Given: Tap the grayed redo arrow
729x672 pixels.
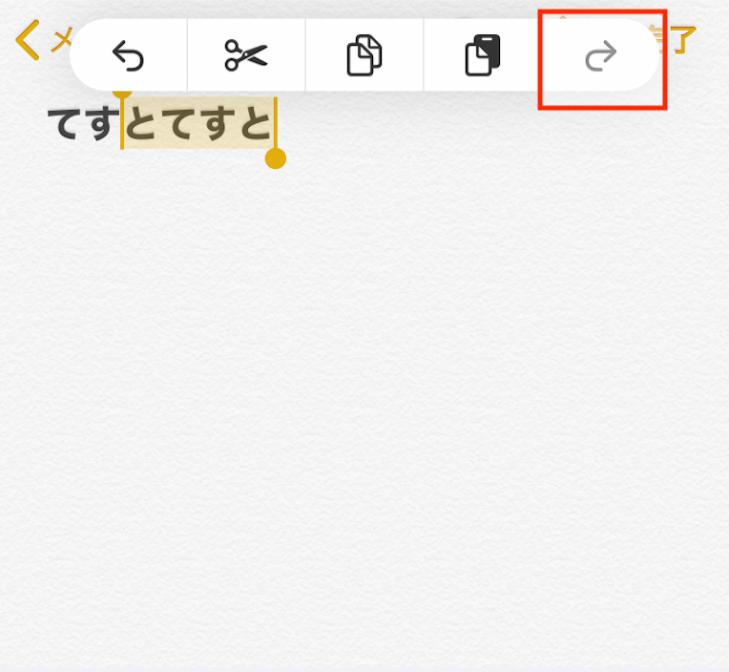Looking at the screenshot, I should [601, 55].
